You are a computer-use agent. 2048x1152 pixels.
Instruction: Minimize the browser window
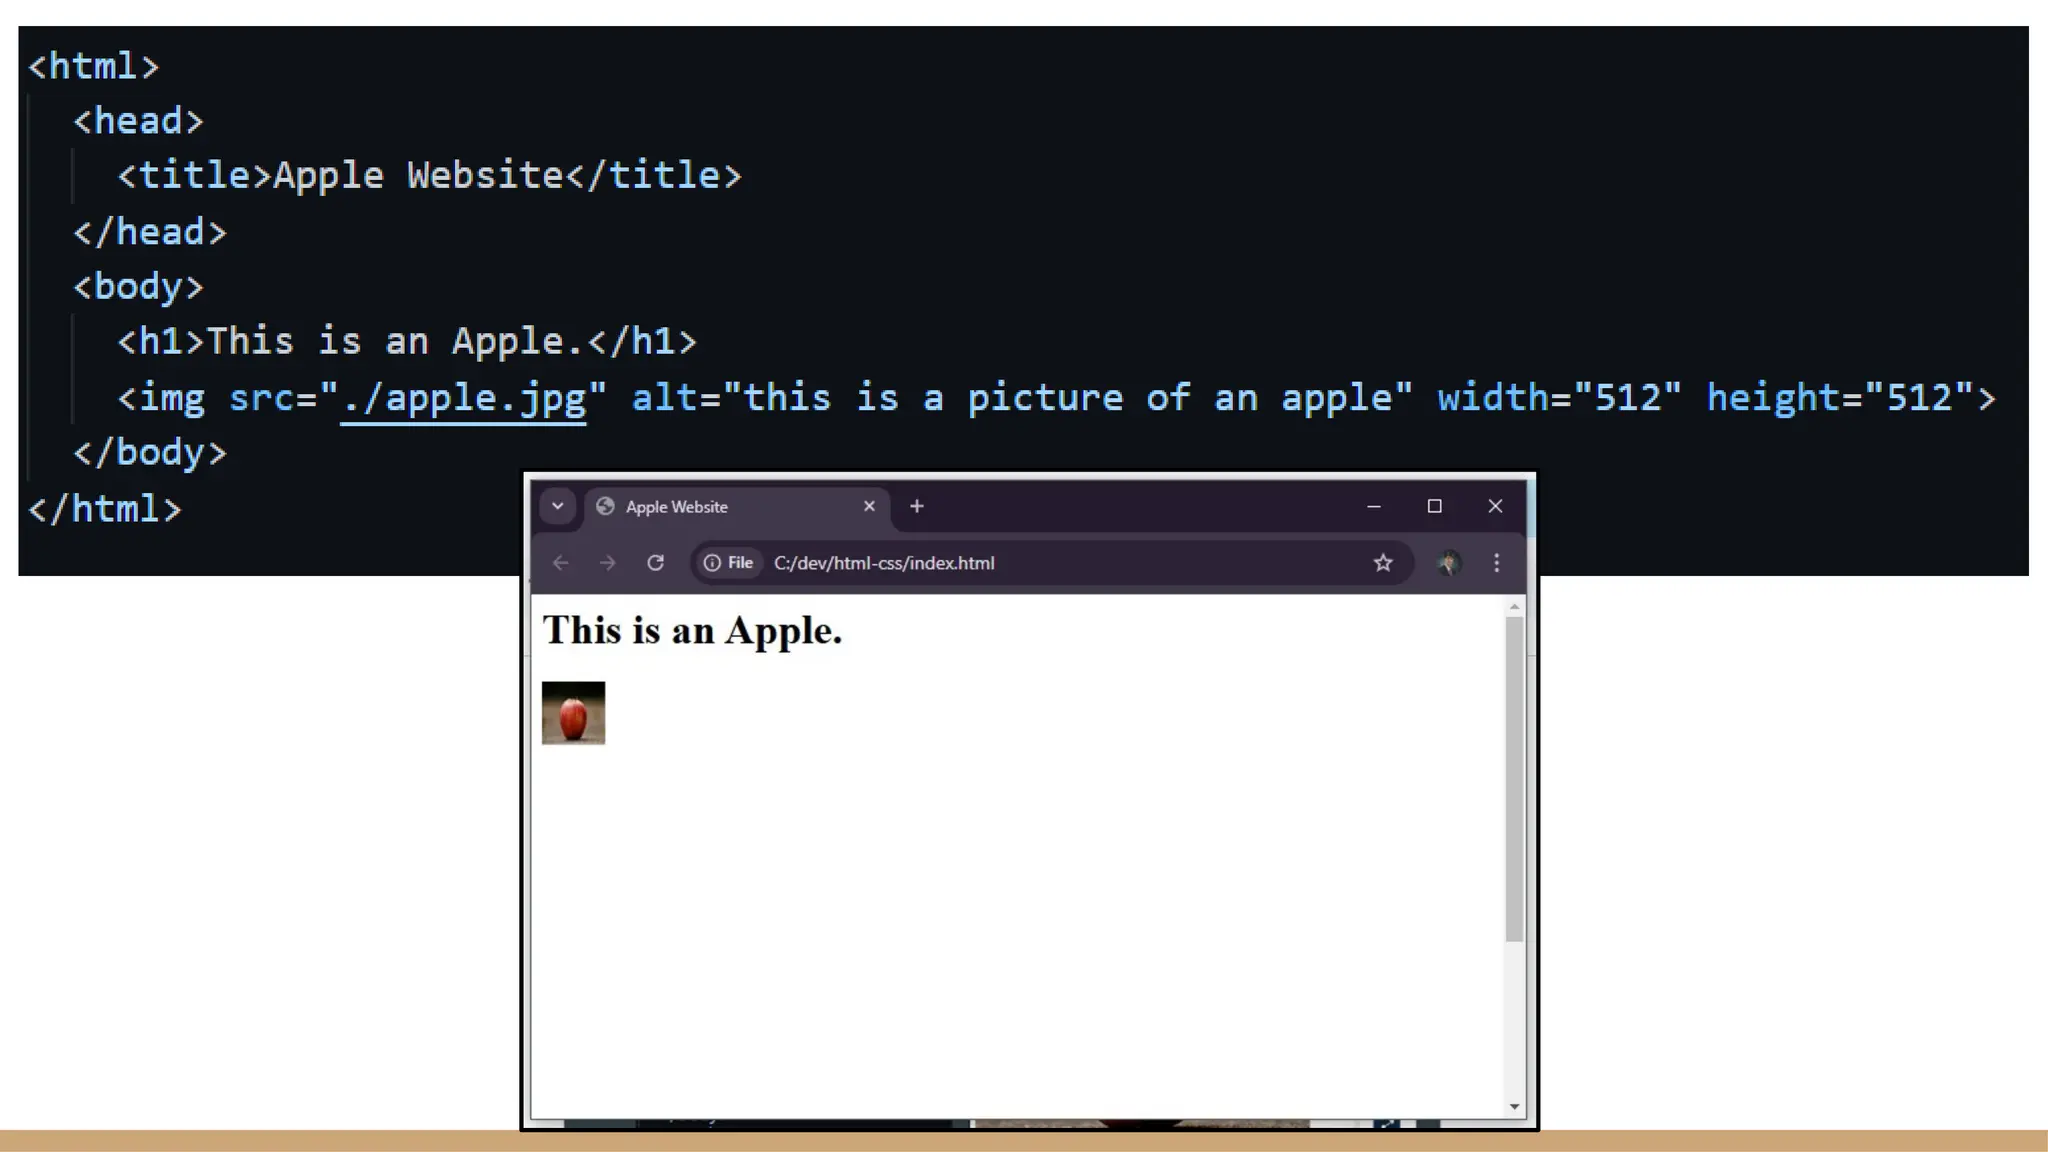point(1374,506)
